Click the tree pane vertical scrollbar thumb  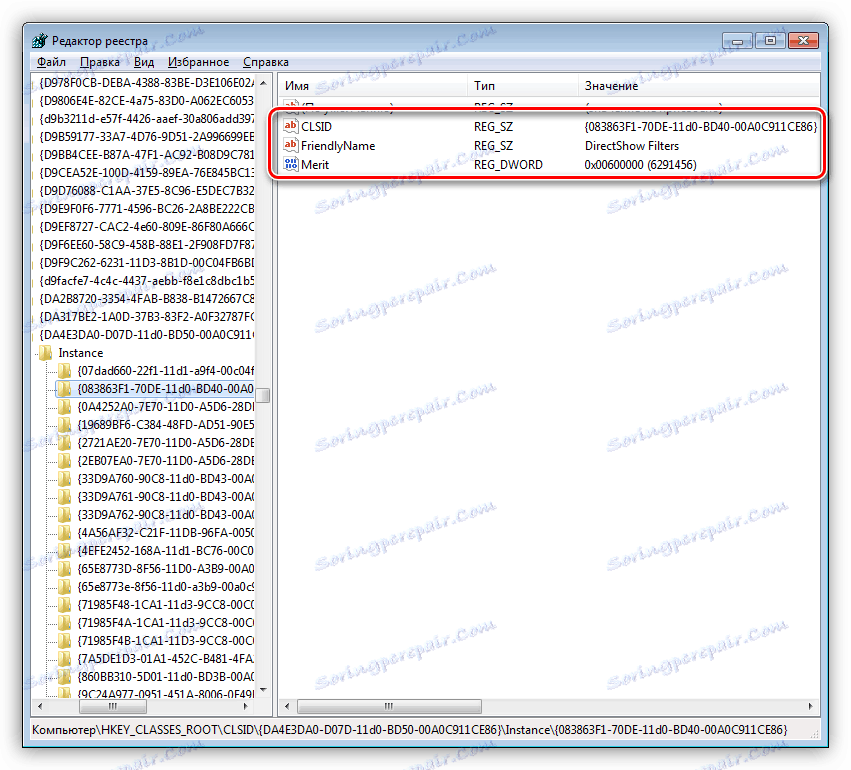(x=263, y=395)
